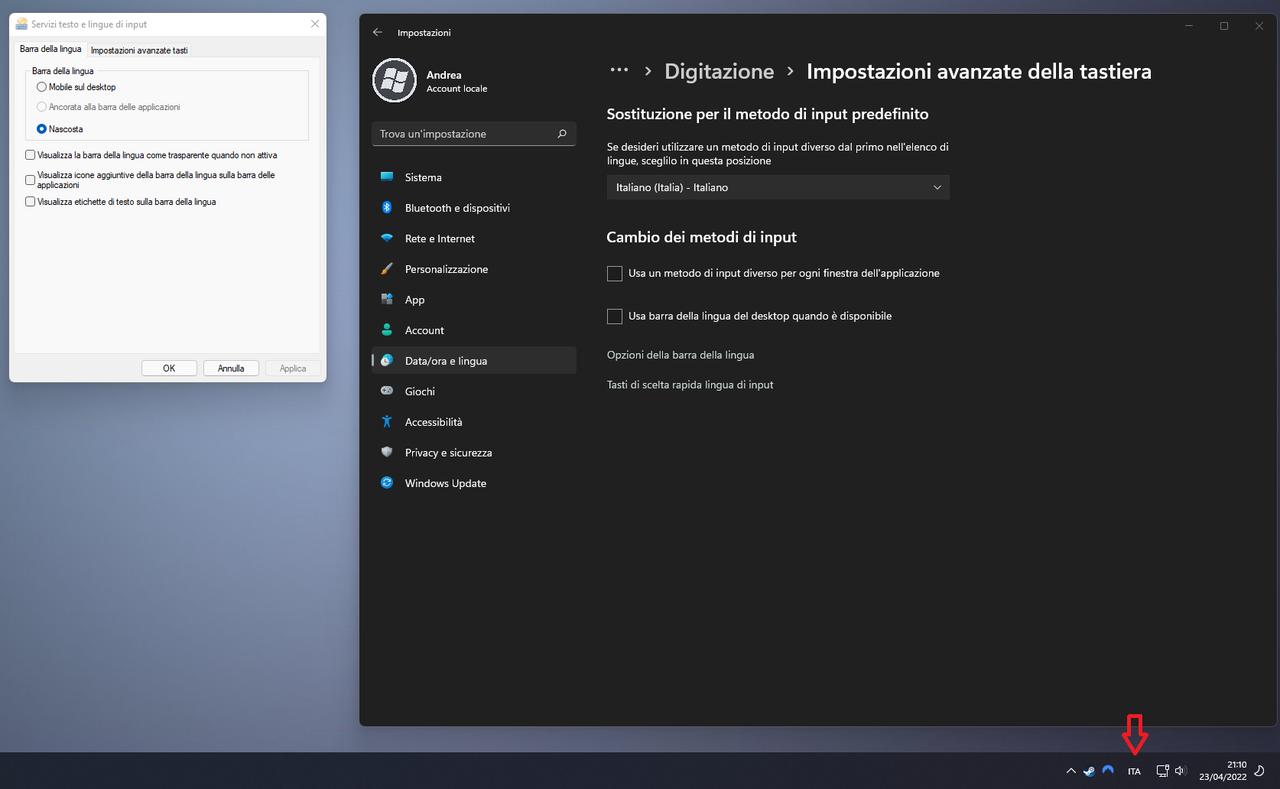This screenshot has width=1280, height=789.
Task: Close the Servizi testo e lingue dialog
Action: point(316,24)
